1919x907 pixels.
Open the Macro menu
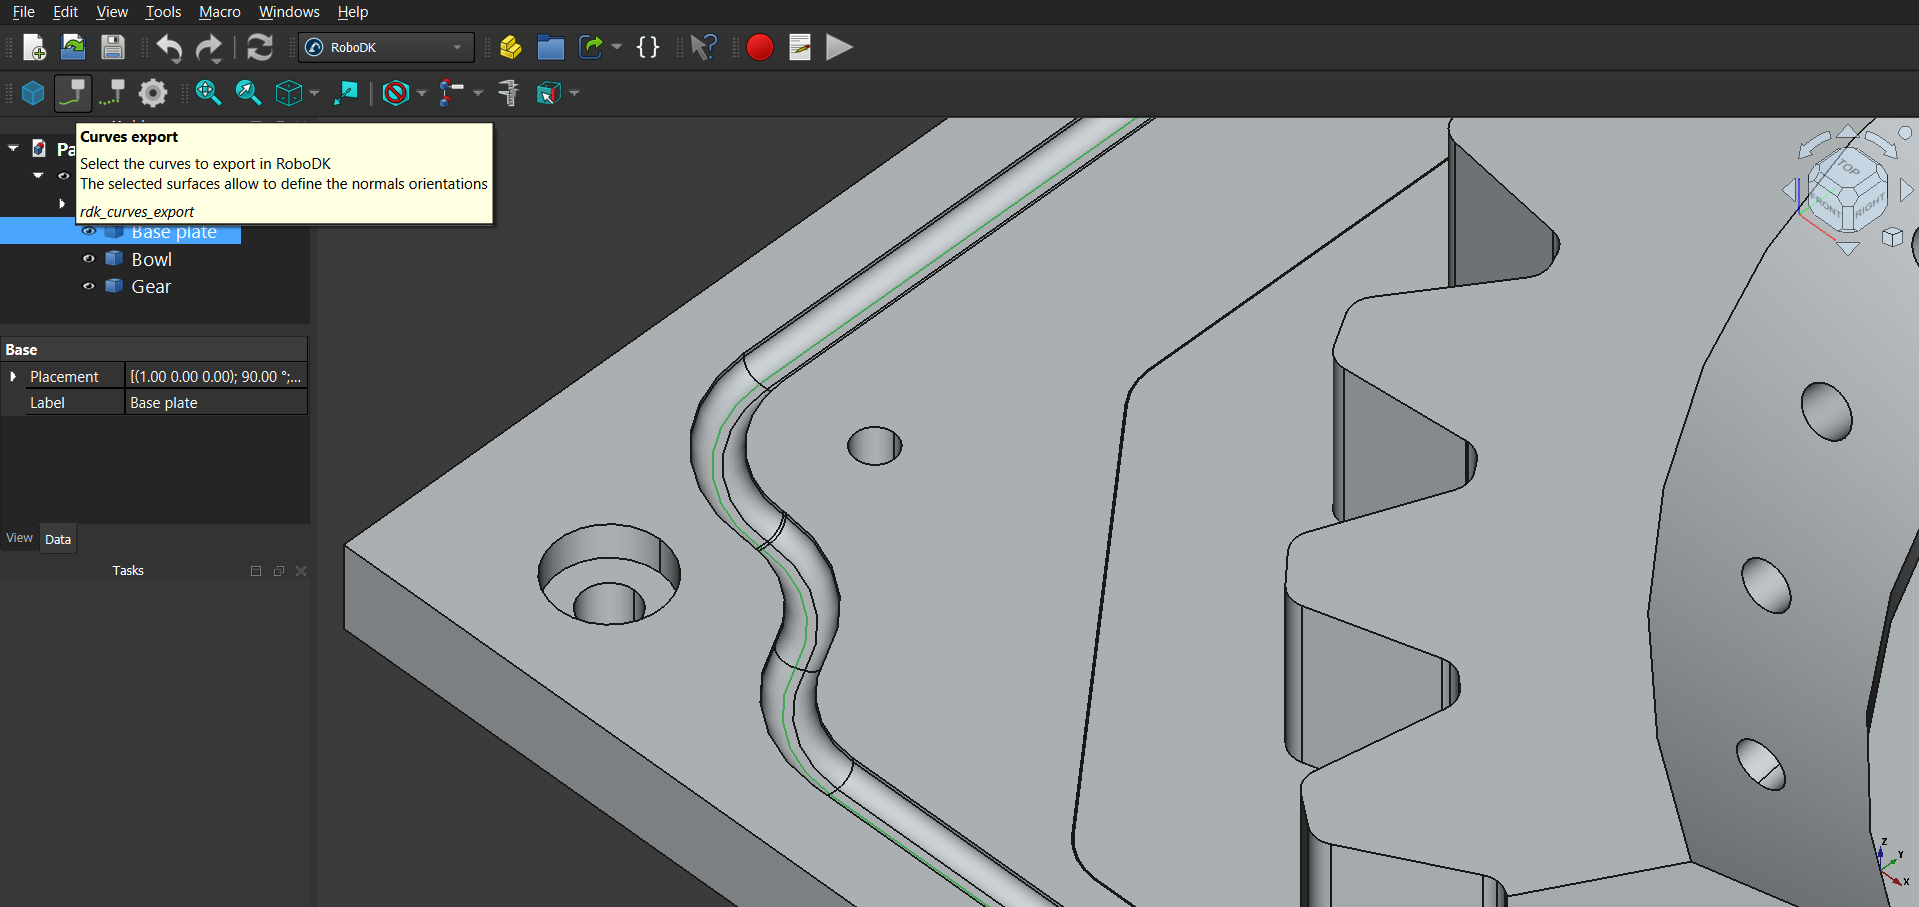pos(219,11)
